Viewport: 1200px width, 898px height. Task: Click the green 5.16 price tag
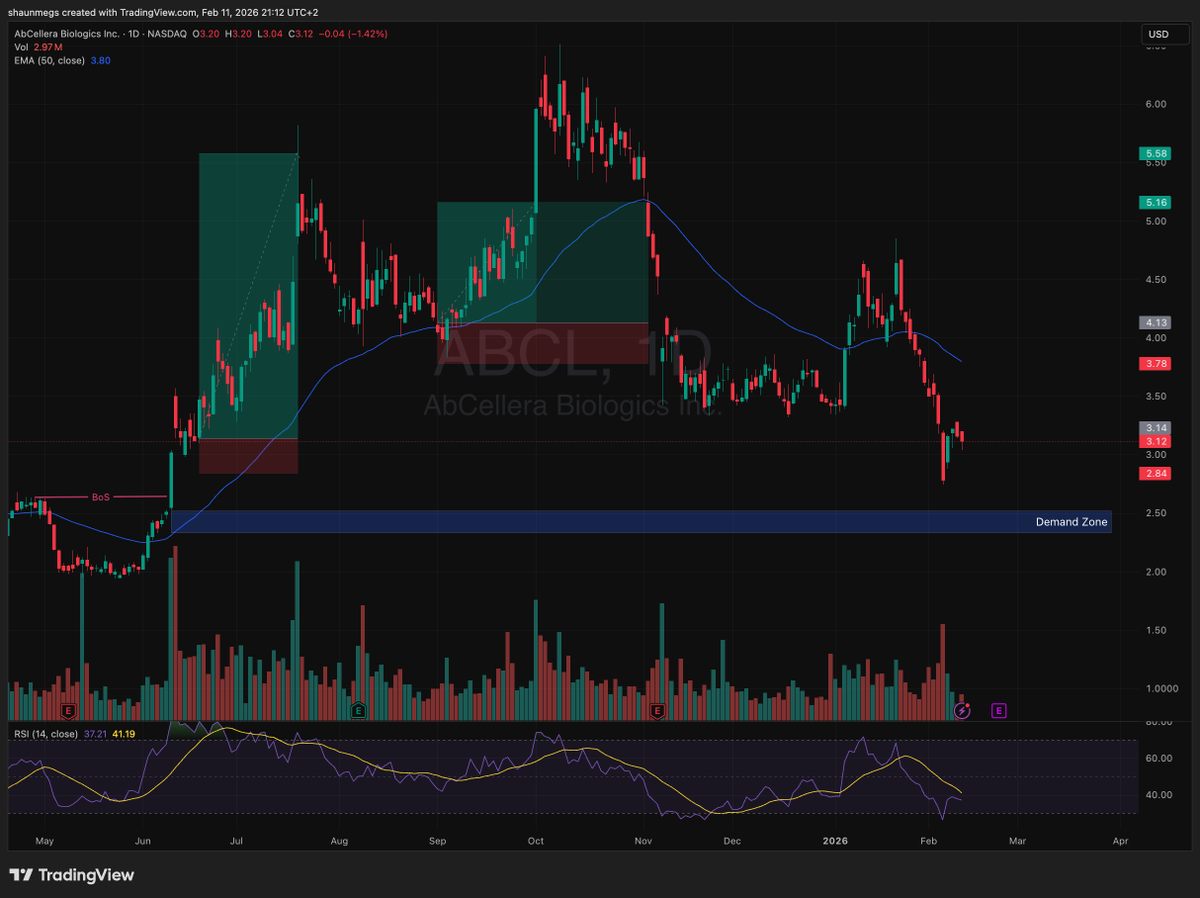click(x=1157, y=202)
